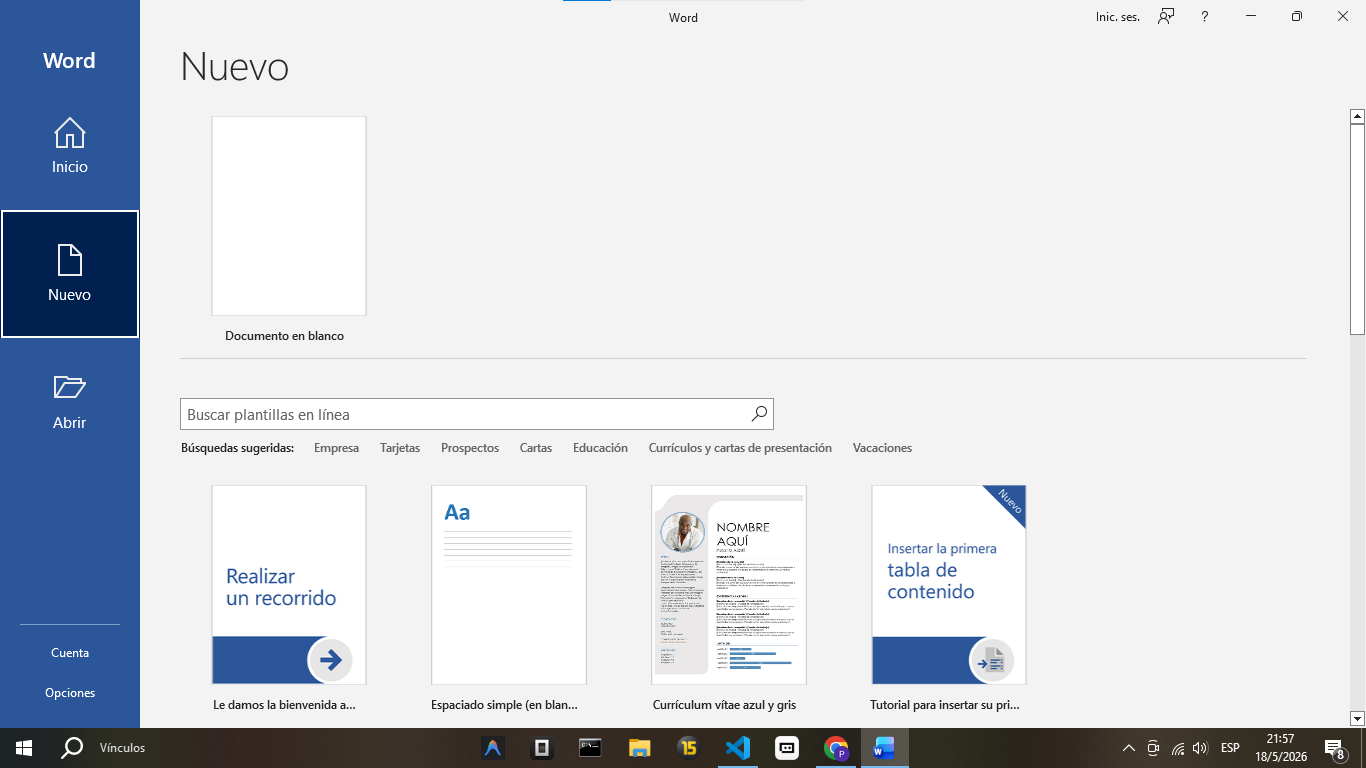Search suggested category Prospectos
This screenshot has width=1366, height=768.
pos(470,448)
